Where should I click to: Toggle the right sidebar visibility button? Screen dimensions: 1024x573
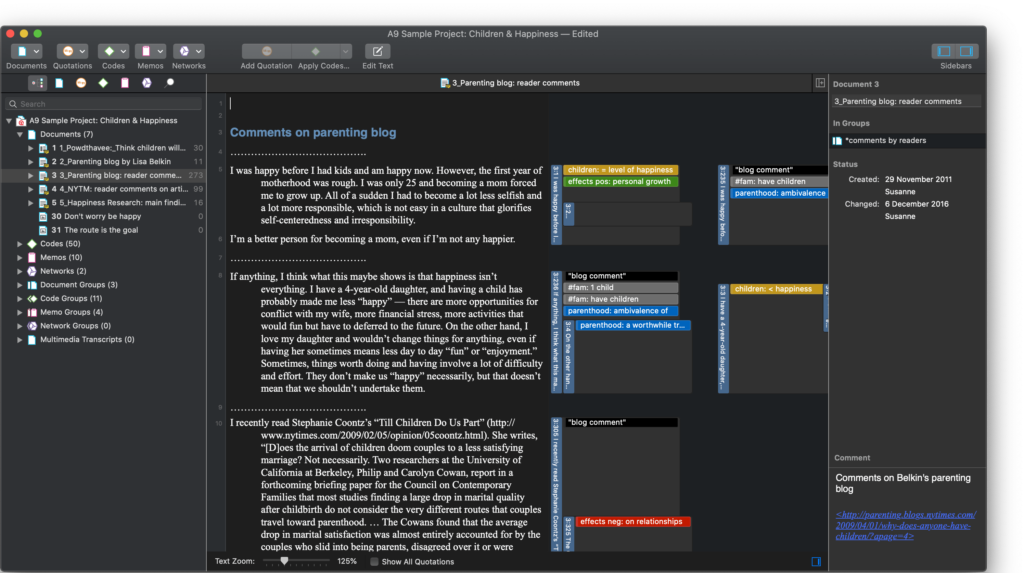pyautogui.click(x=966, y=51)
